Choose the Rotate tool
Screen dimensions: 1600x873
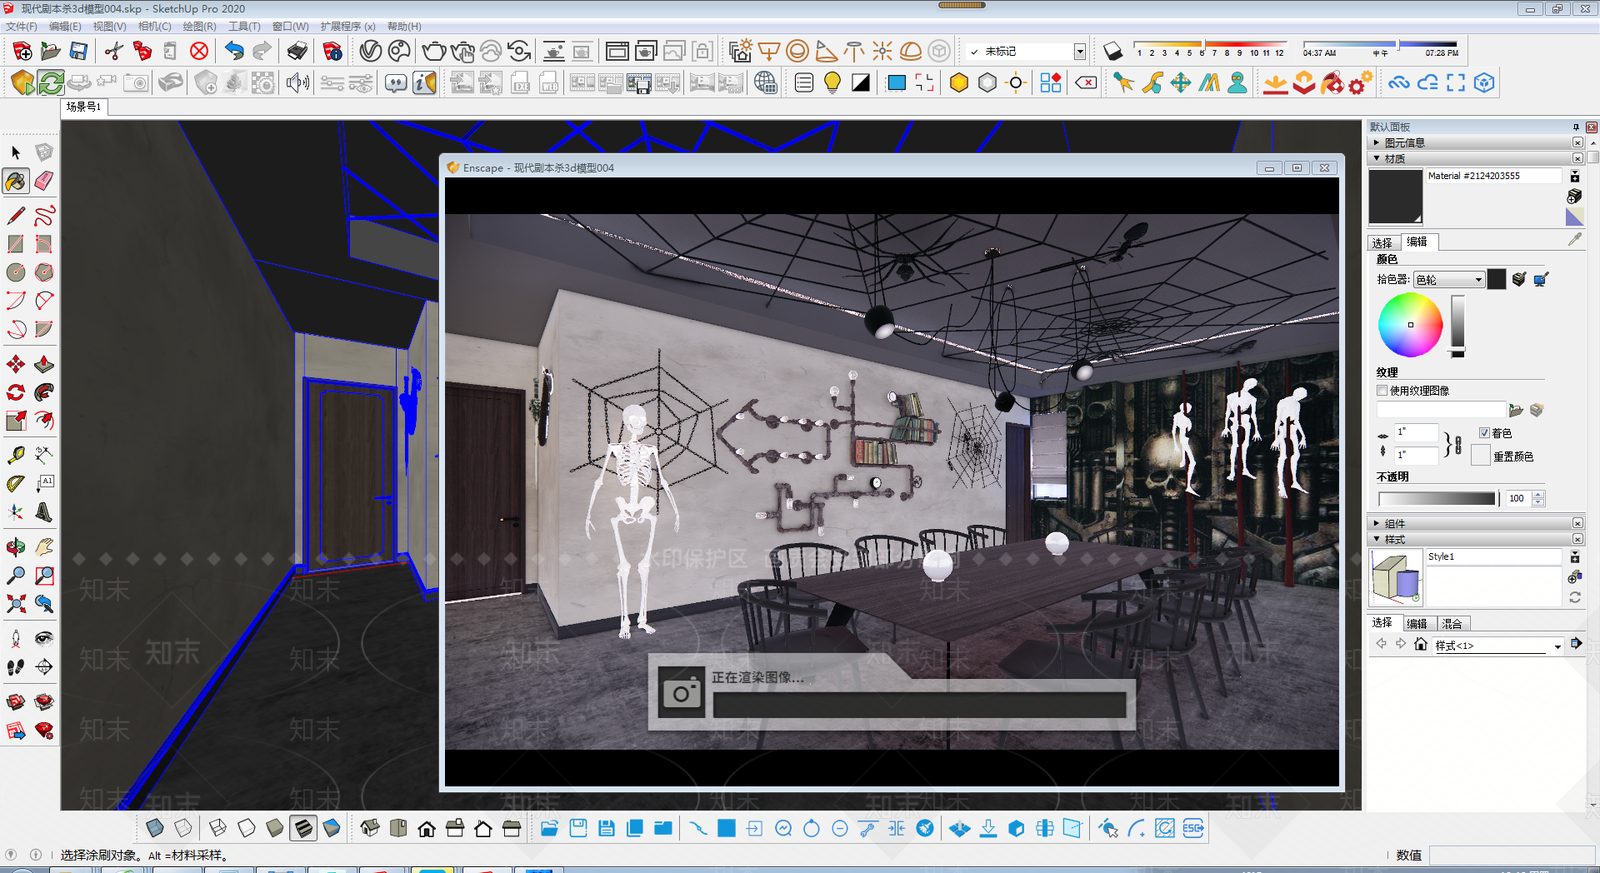coord(16,392)
